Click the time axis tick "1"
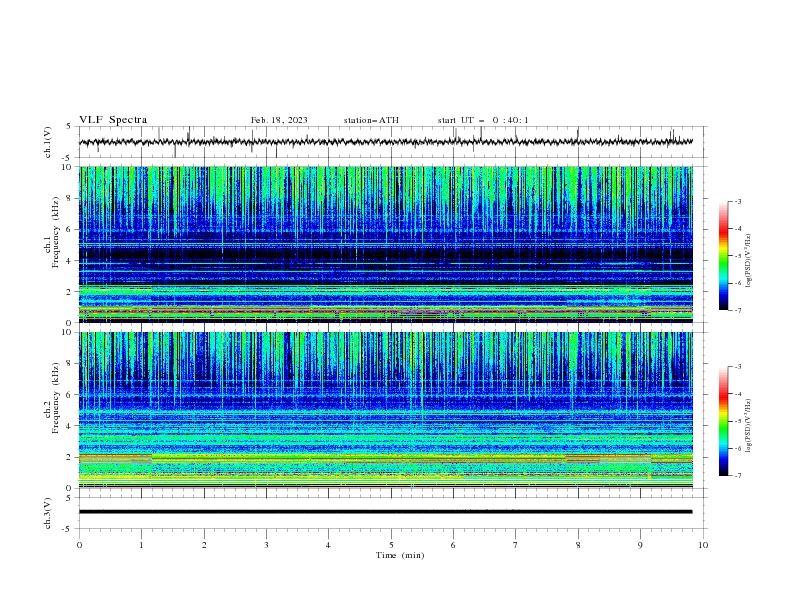792x612 pixels. [141, 545]
